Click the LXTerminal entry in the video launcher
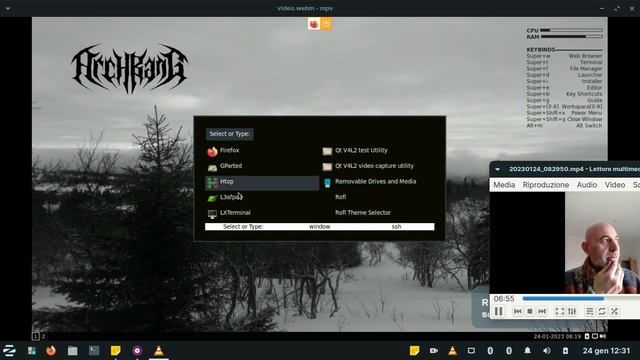640x360 pixels. [262, 213]
